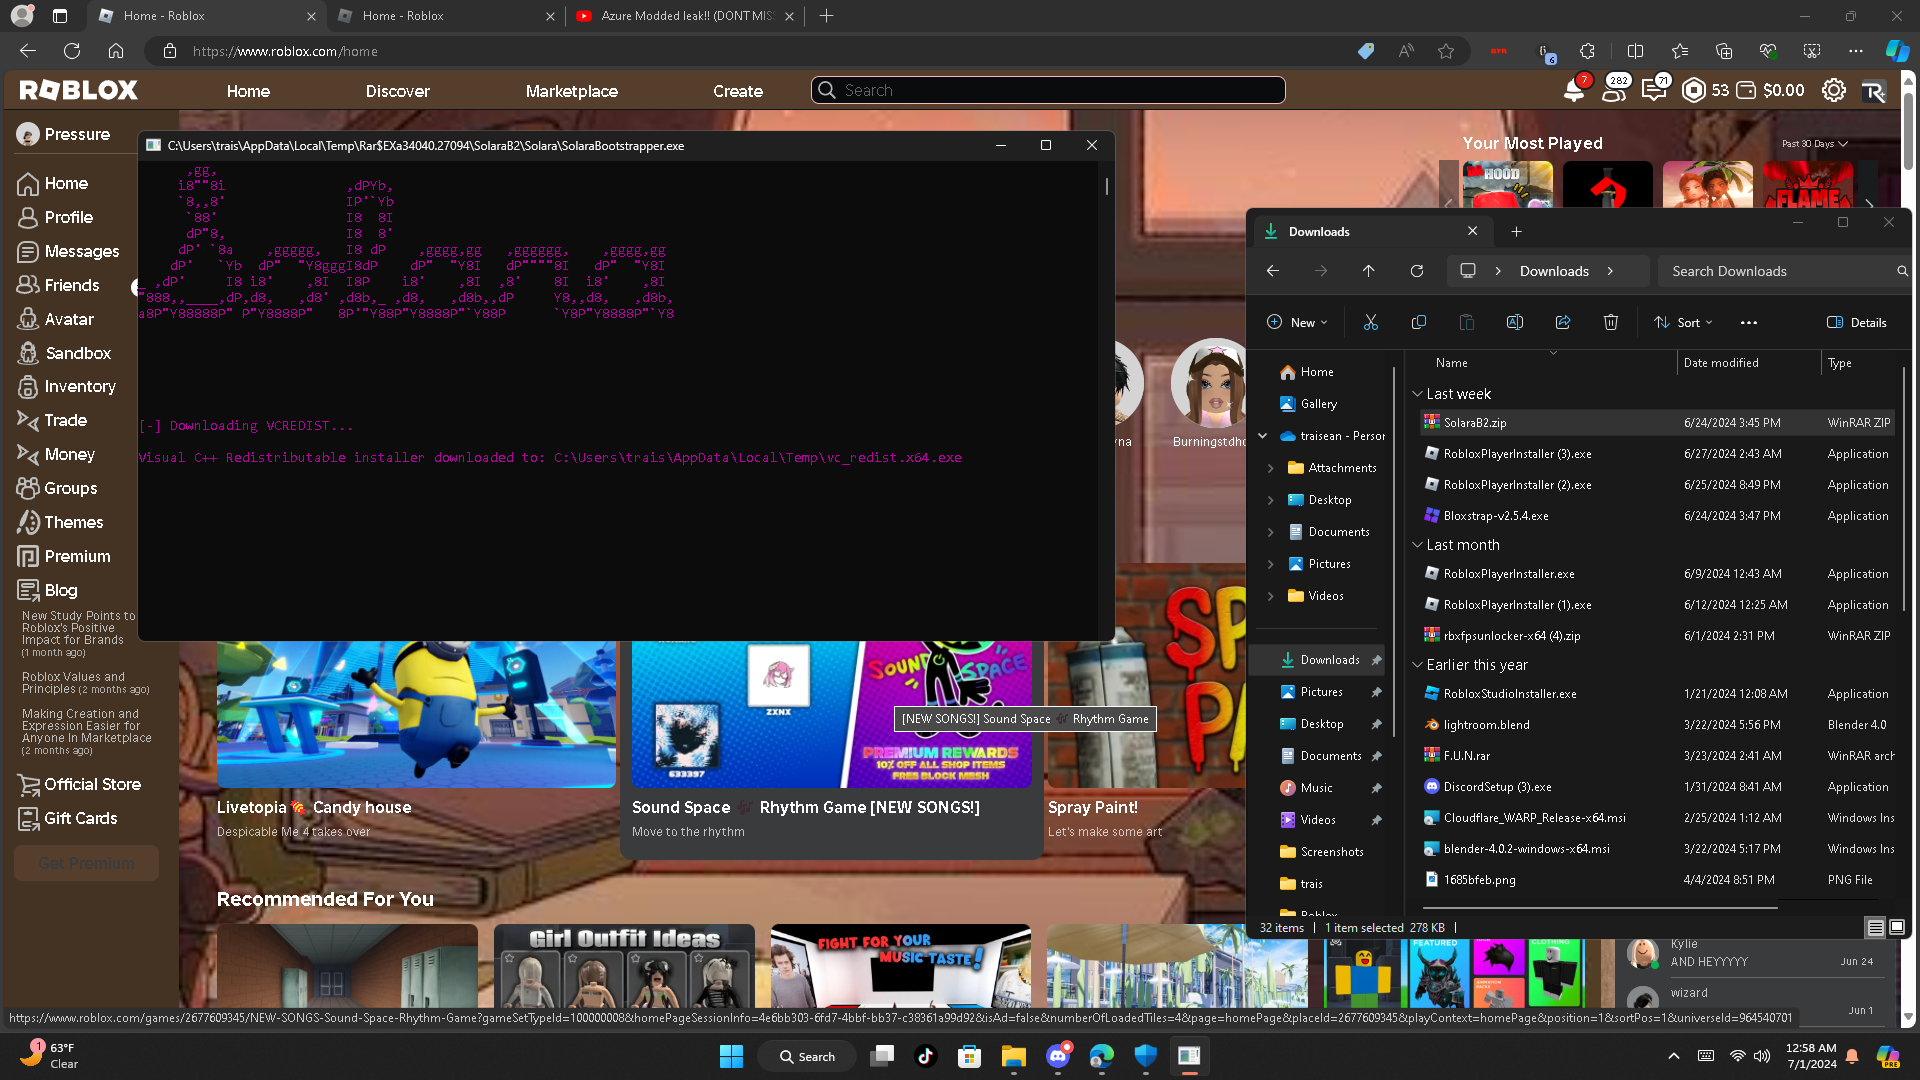Image resolution: width=1920 pixels, height=1080 pixels.
Task: Click Delete trash icon in Downloads toolbar
Action: tap(1610, 322)
